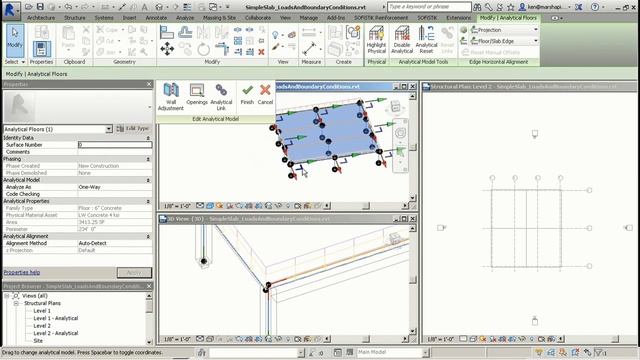Click the Surface Number input field
This screenshot has width=640, height=360.
115,145
